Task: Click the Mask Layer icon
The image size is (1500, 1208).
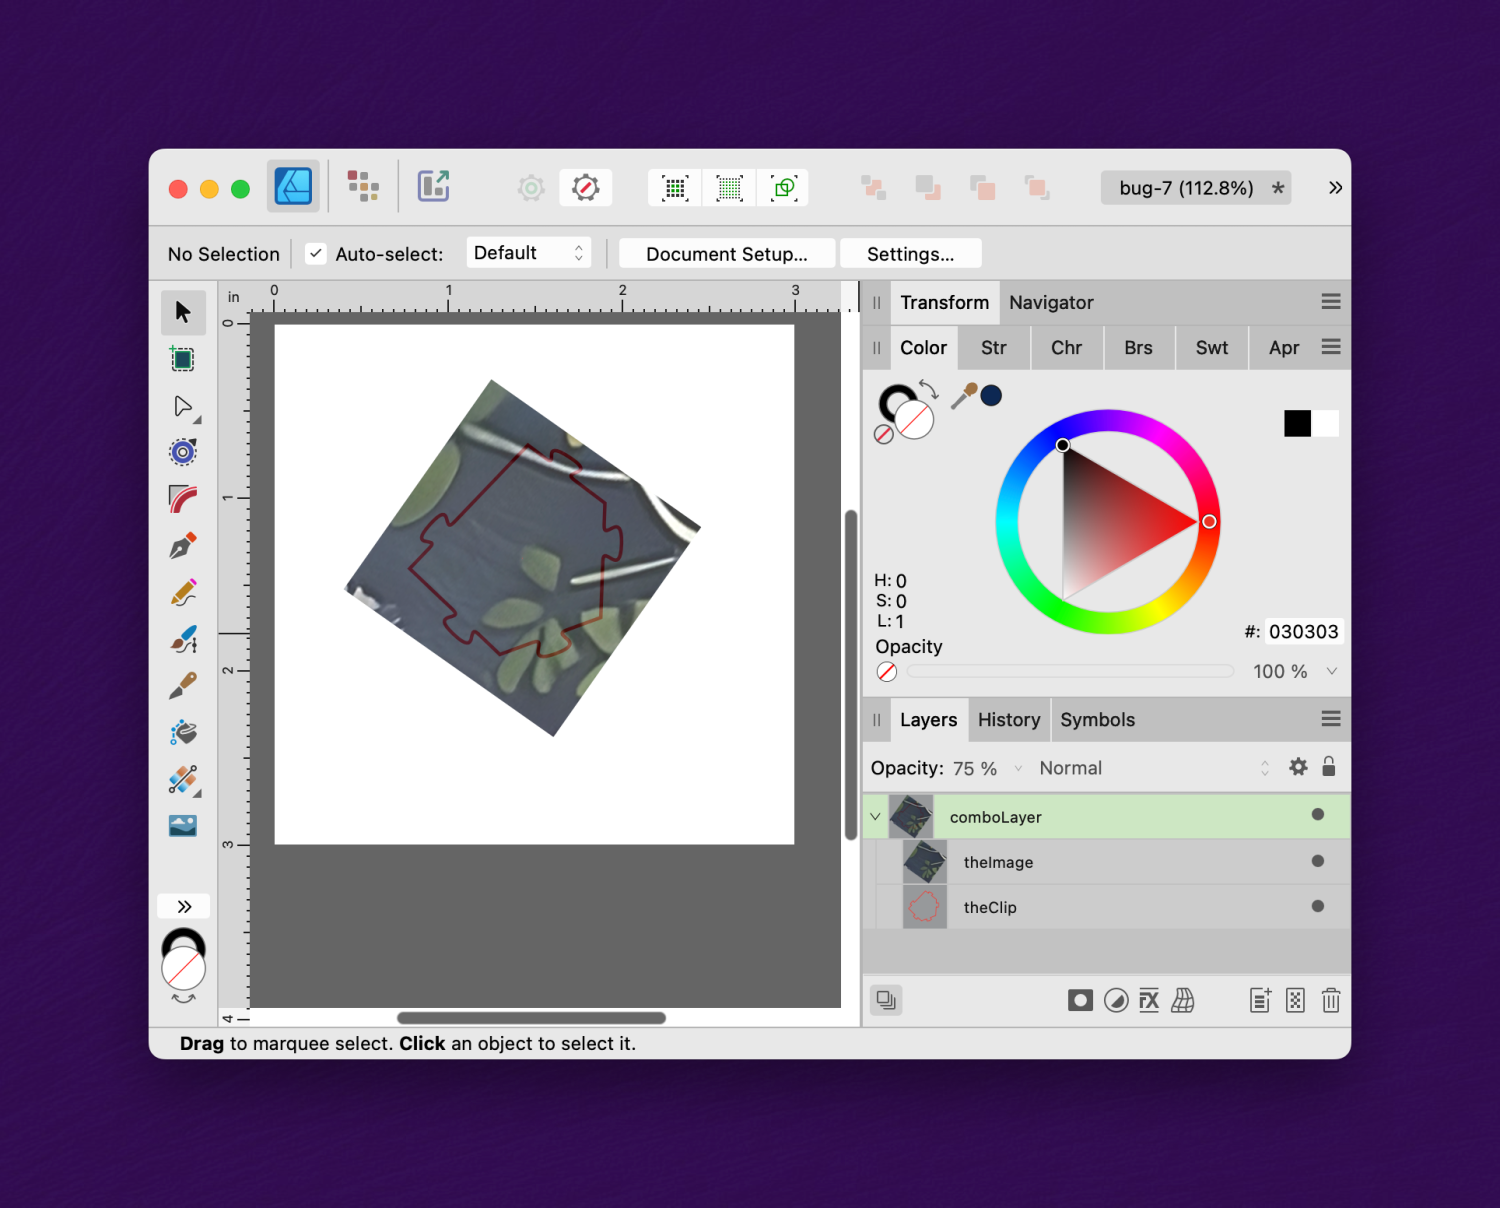Action: pos(1080,1001)
